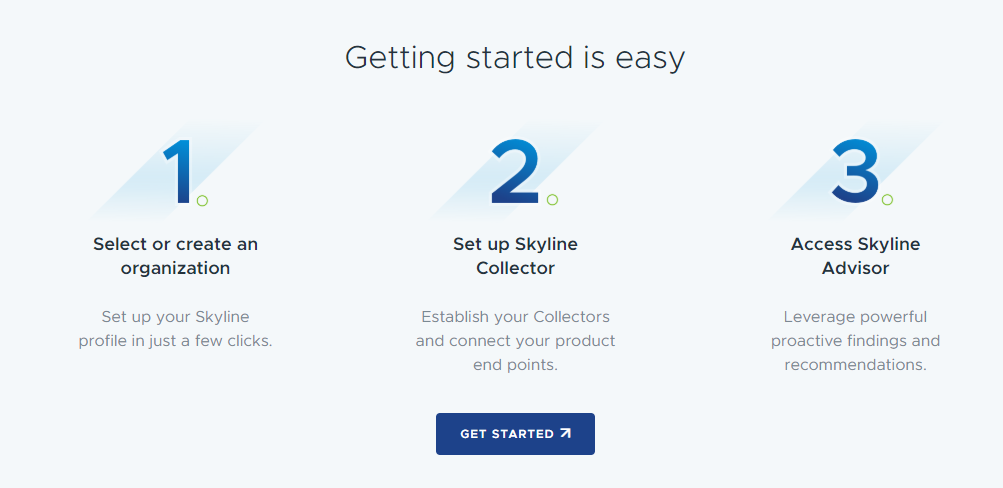Click the word 'recommendations.' in step 3
The height and width of the screenshot is (488, 1003).
855,365
